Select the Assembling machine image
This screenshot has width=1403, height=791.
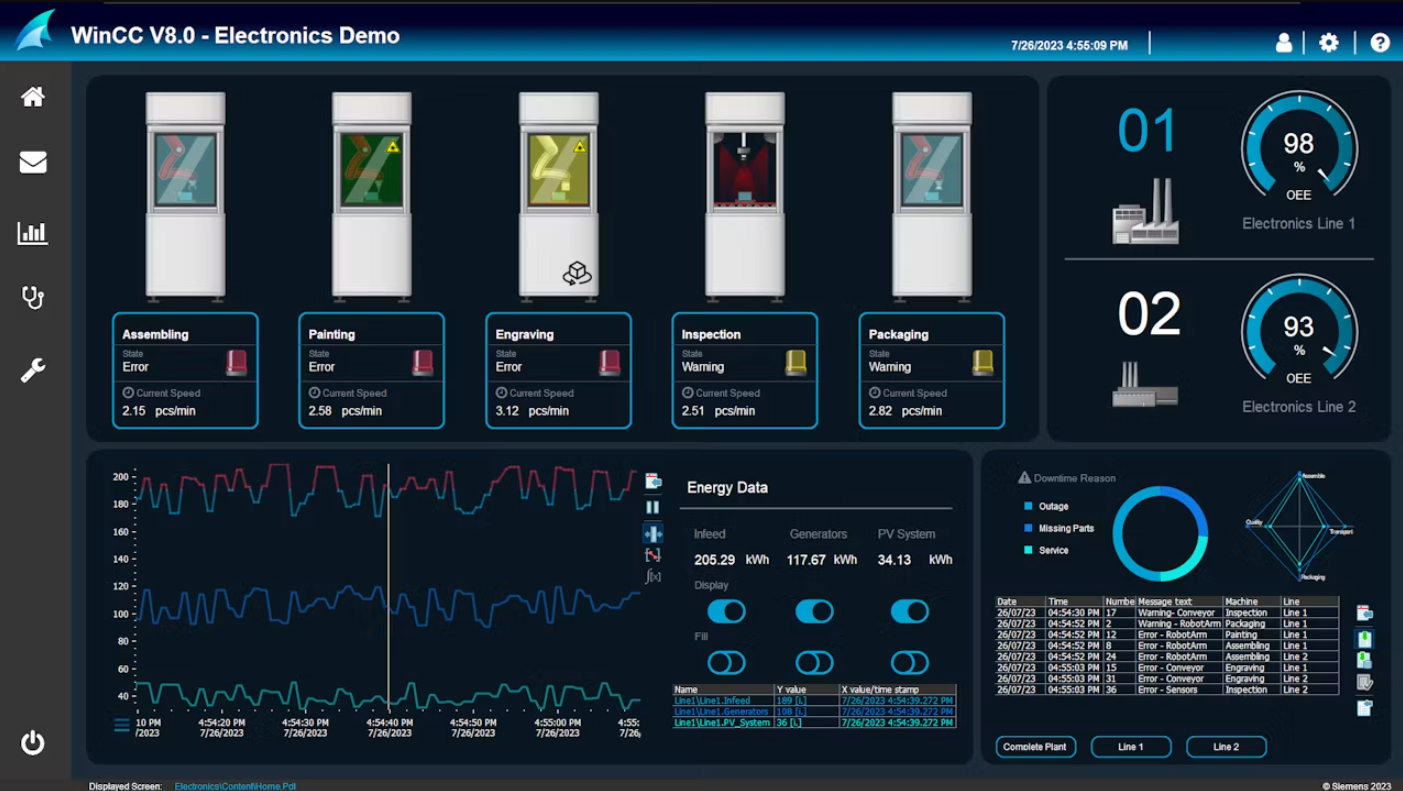185,197
